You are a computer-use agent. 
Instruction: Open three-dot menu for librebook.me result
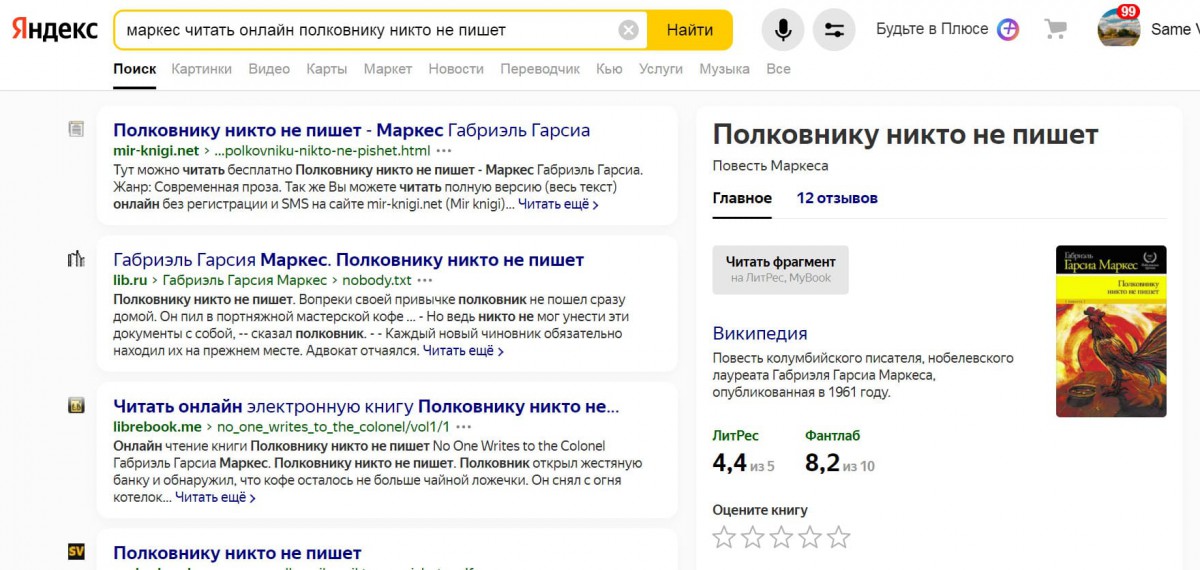pyautogui.click(x=463, y=426)
